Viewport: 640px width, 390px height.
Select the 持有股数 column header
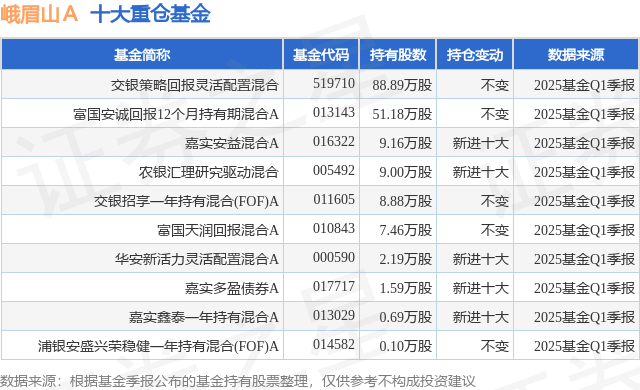coord(398,55)
